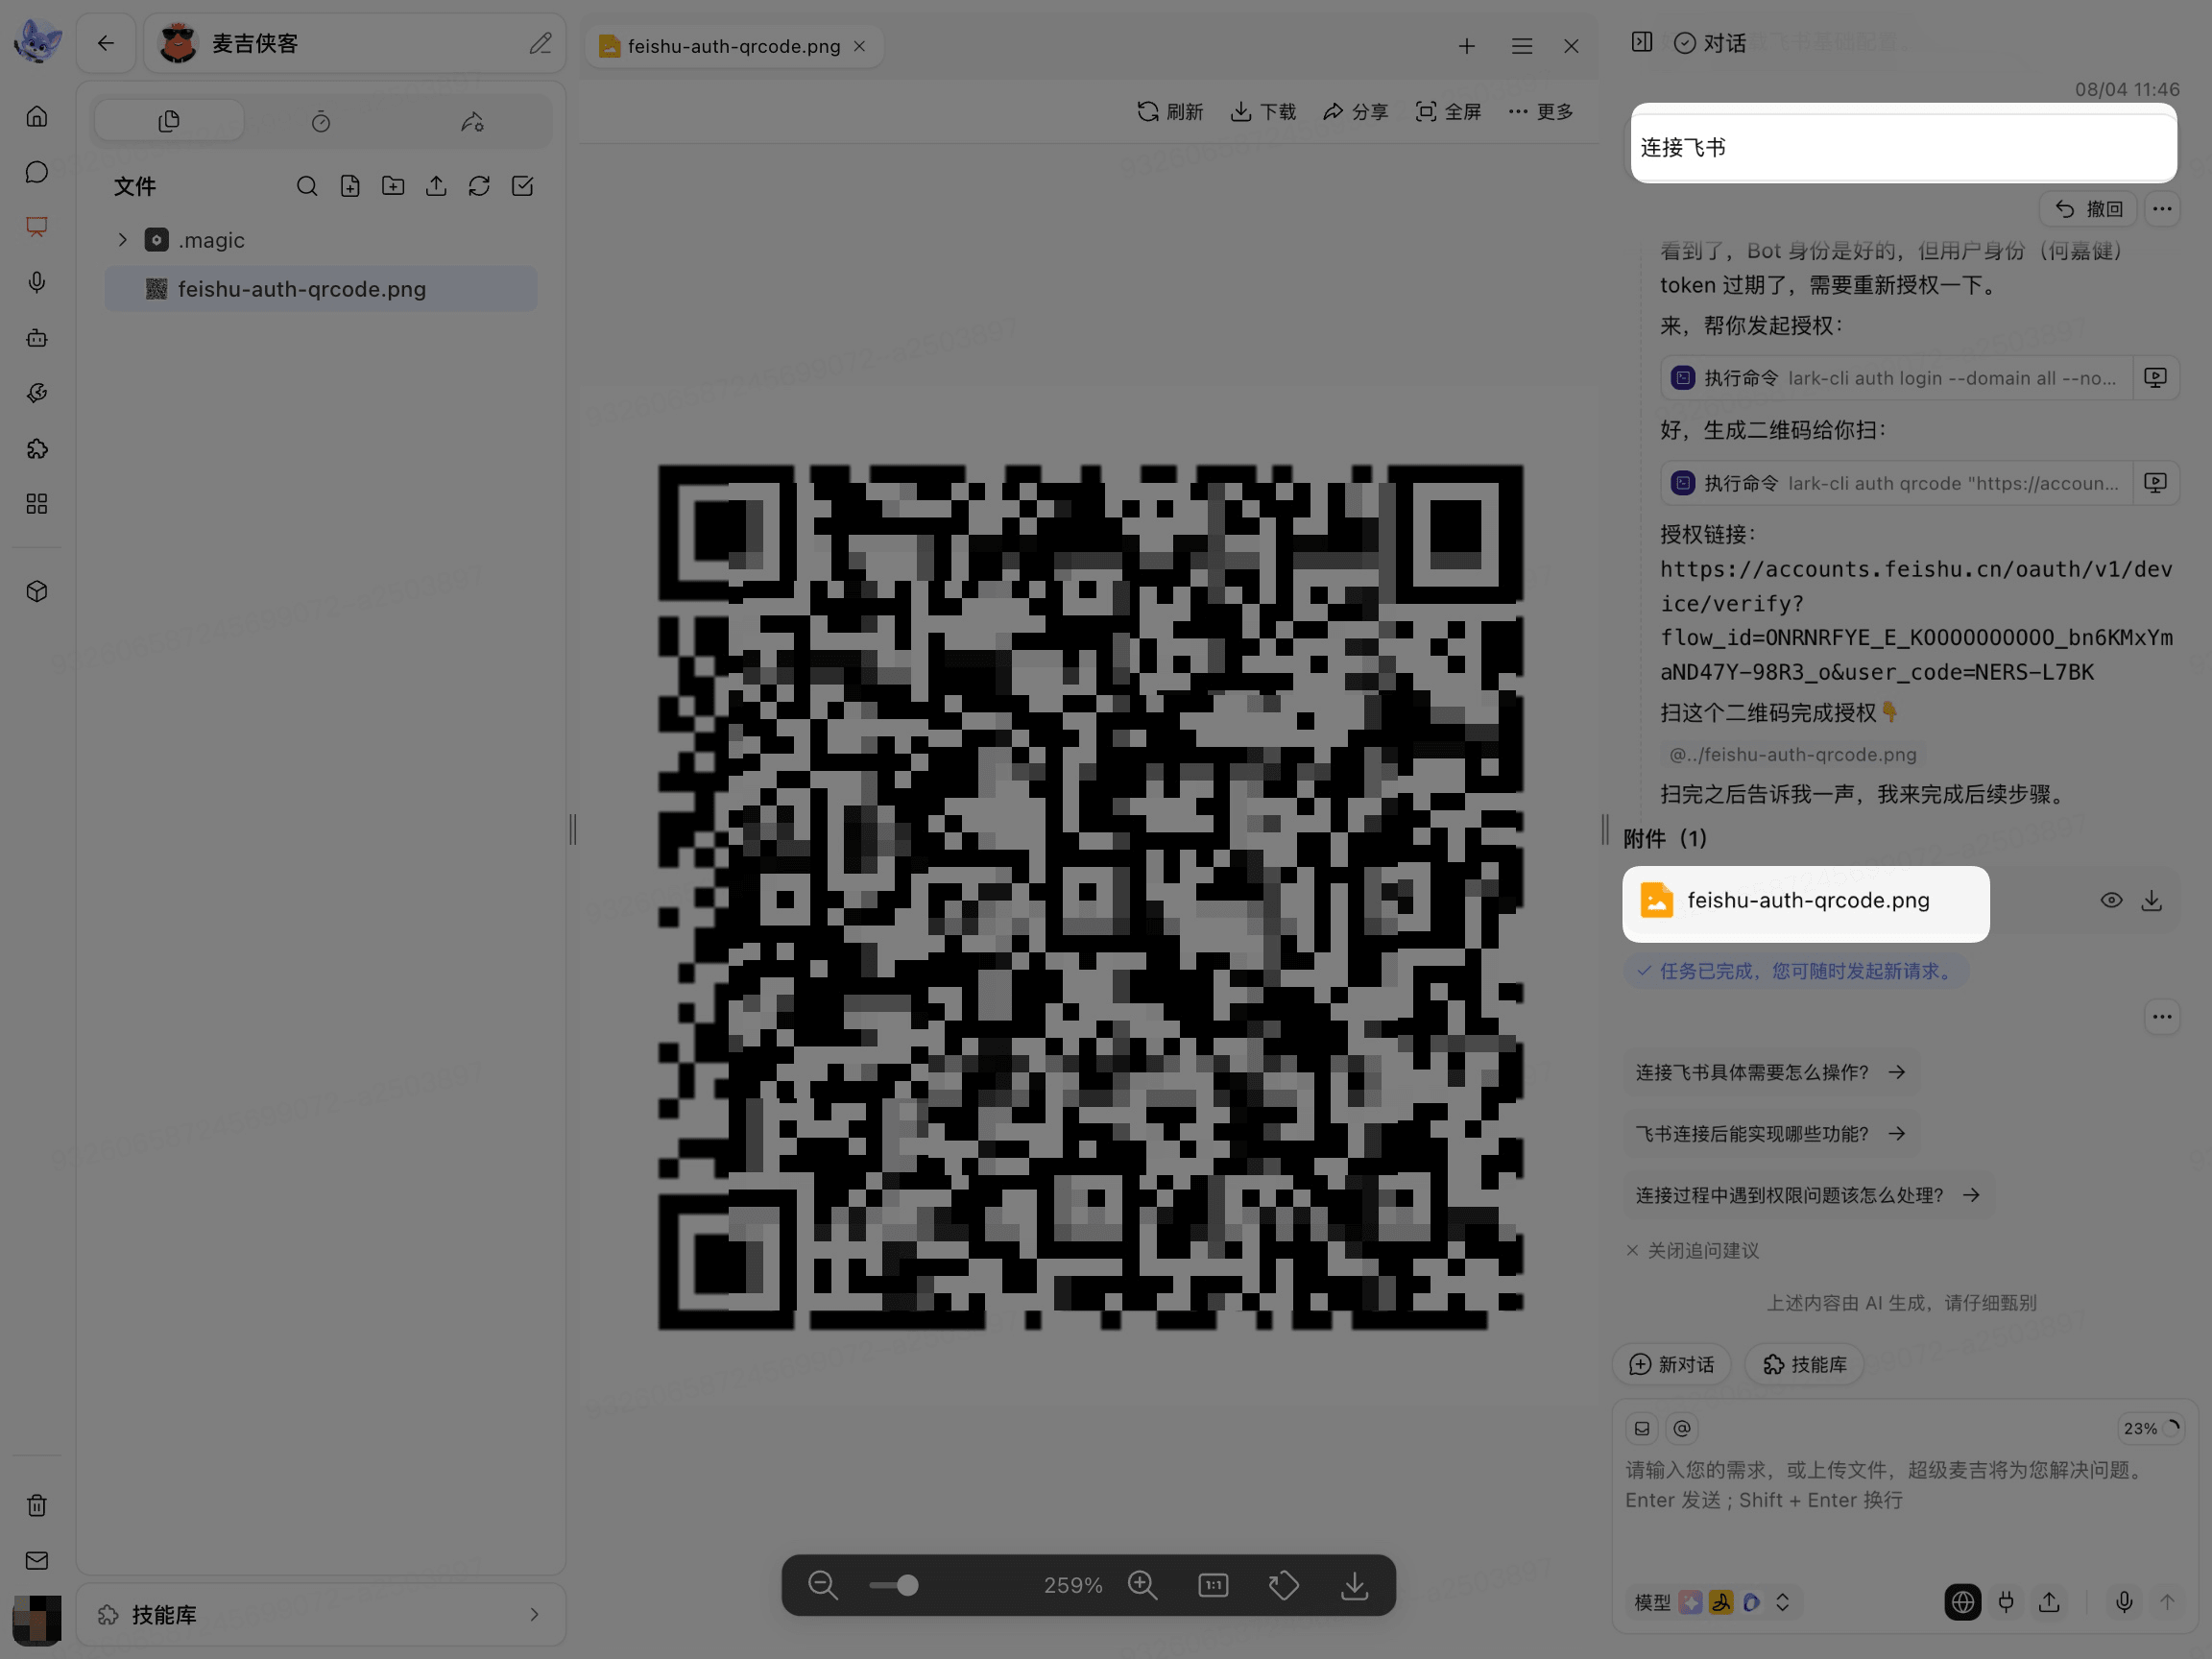Reset image to 1:1 size
The height and width of the screenshot is (1659, 2212).
click(1213, 1585)
